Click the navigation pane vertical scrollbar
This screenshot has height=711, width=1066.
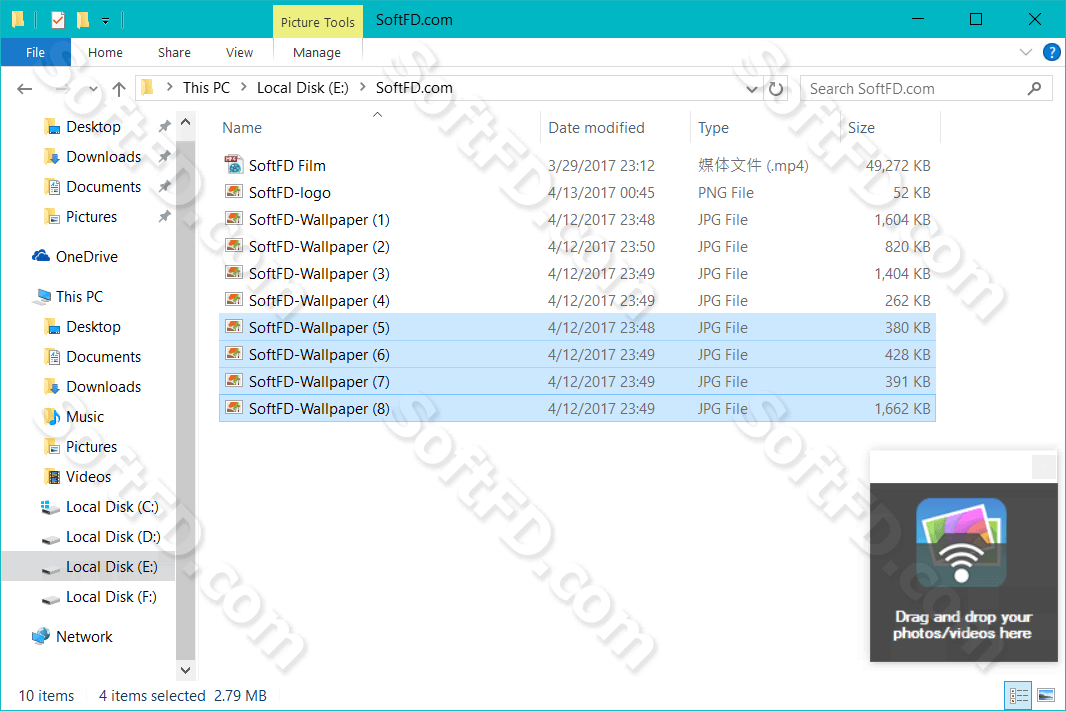pos(185,400)
